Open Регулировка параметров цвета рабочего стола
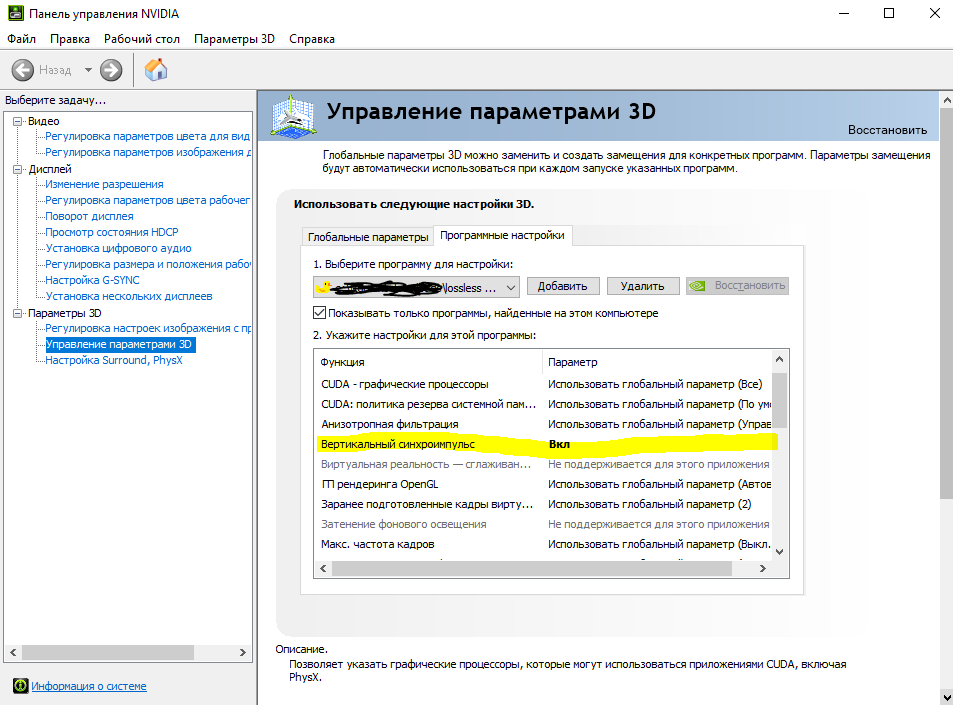The height and width of the screenshot is (705, 953). tap(148, 200)
